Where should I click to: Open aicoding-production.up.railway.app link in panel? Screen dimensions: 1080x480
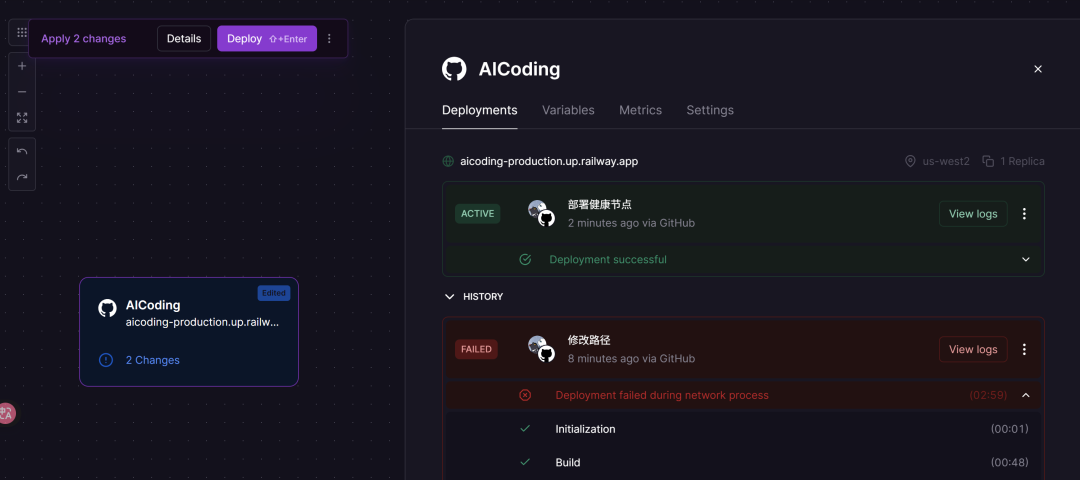point(549,162)
